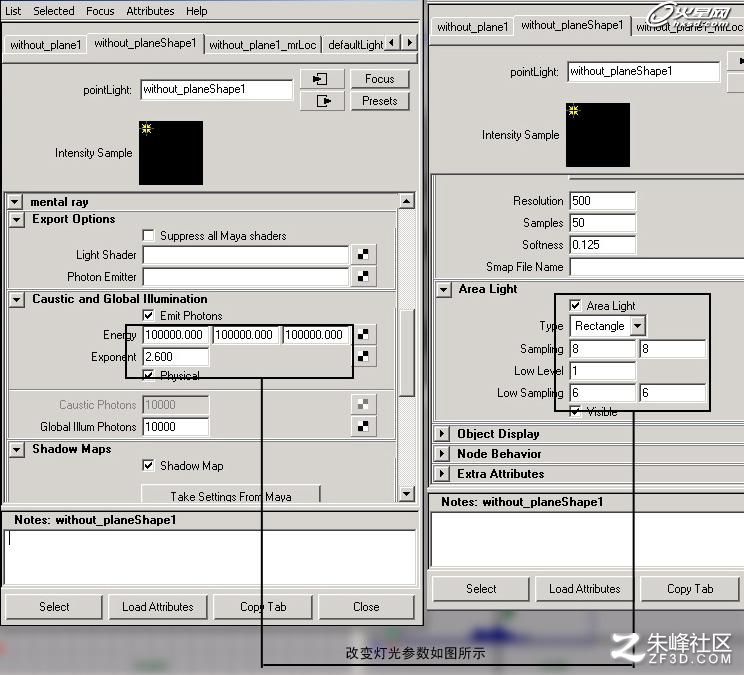Click the scrollbar thumb of mental ray panel

pos(407,352)
